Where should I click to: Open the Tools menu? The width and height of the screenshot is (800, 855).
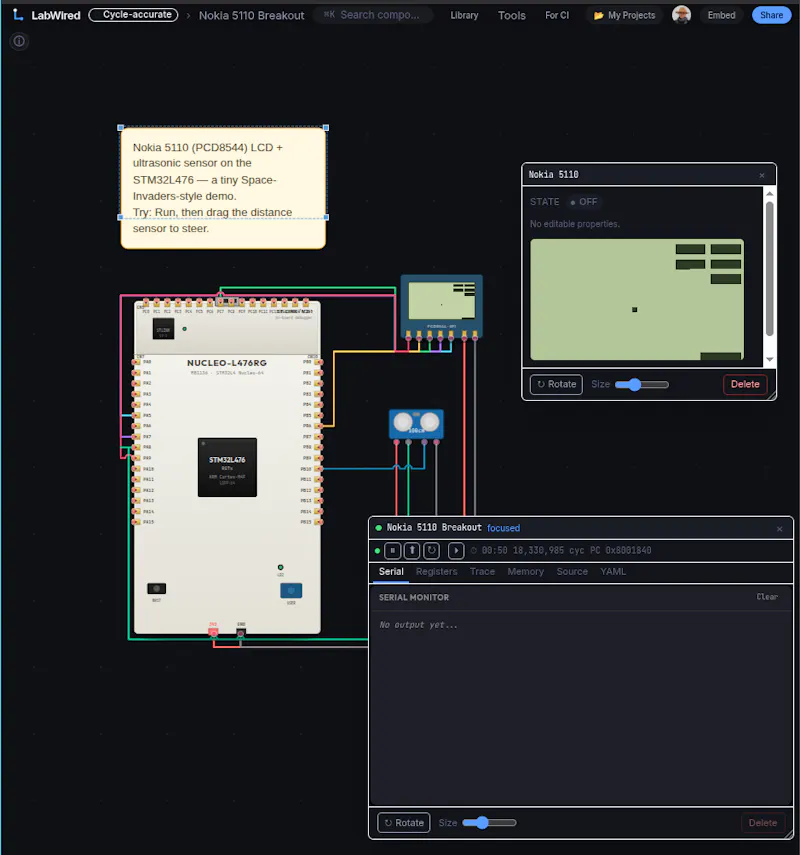click(x=512, y=15)
